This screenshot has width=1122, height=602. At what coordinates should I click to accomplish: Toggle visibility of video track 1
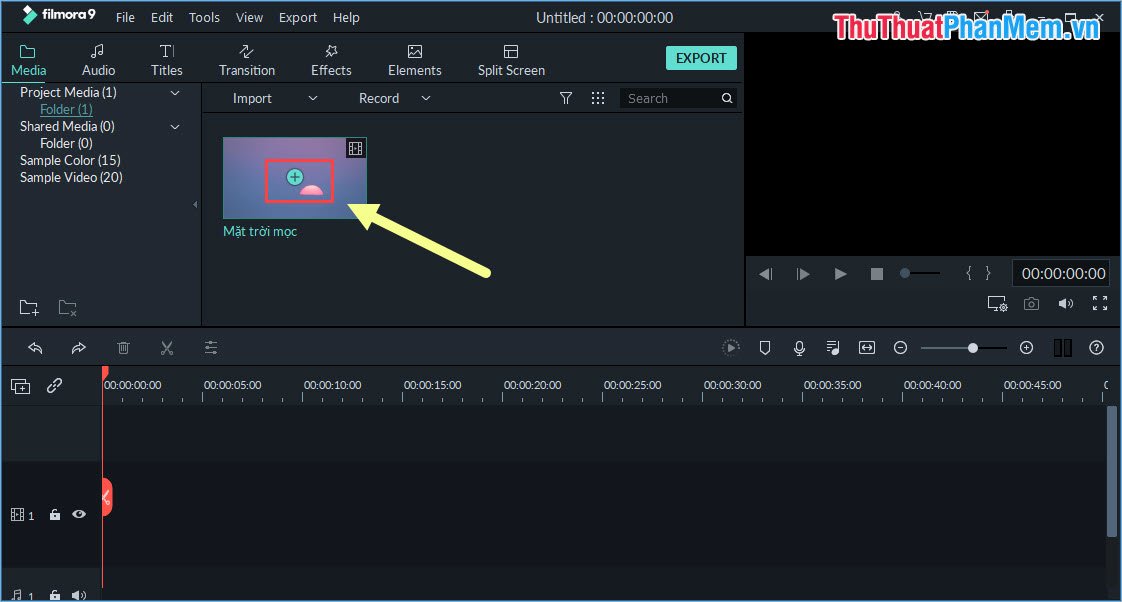(x=79, y=514)
